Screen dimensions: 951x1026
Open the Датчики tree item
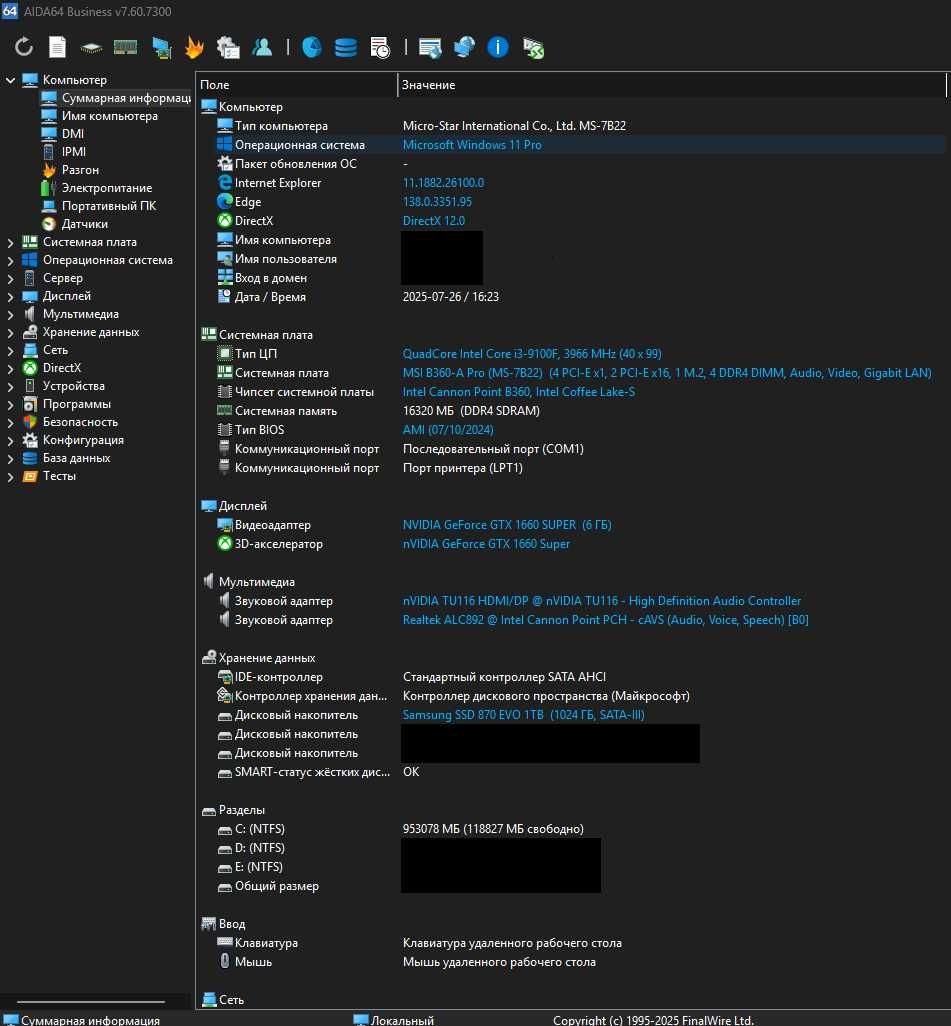pyautogui.click(x=84, y=224)
